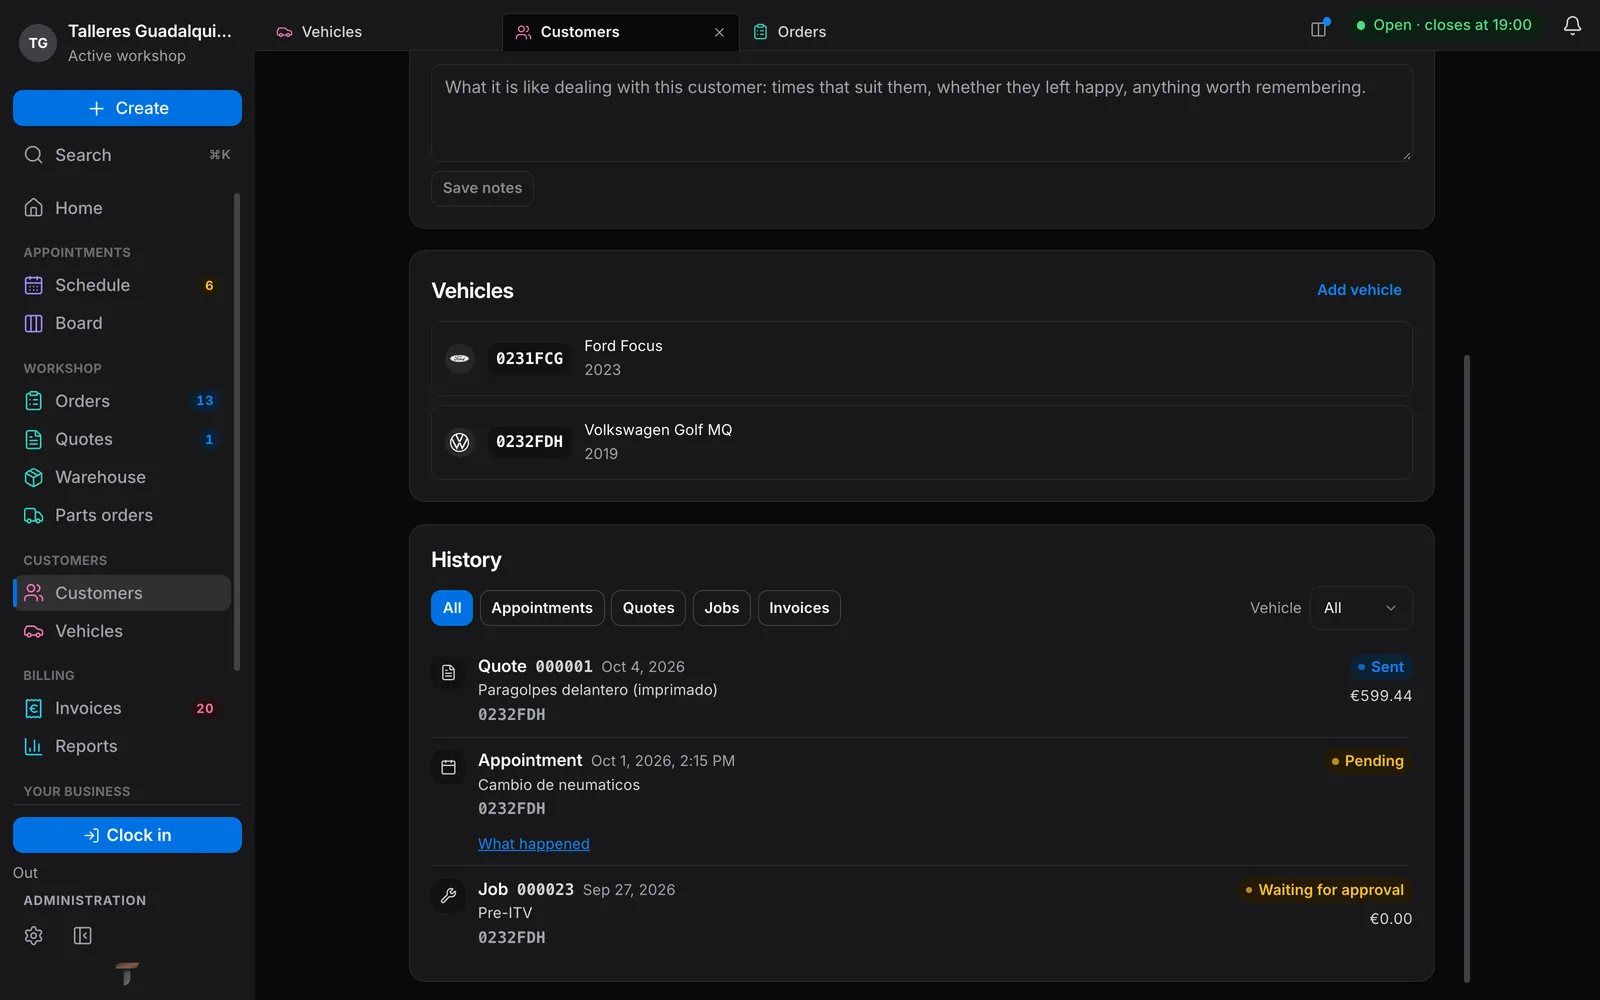Viewport: 1600px width, 1000px height.
Task: Filter history by Invoices
Action: click(x=799, y=608)
